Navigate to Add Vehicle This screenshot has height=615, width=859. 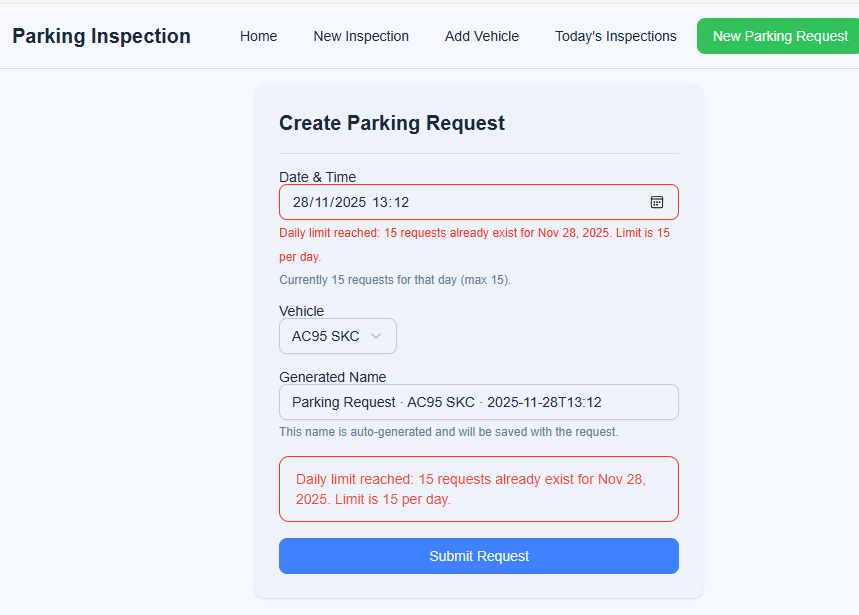click(482, 36)
